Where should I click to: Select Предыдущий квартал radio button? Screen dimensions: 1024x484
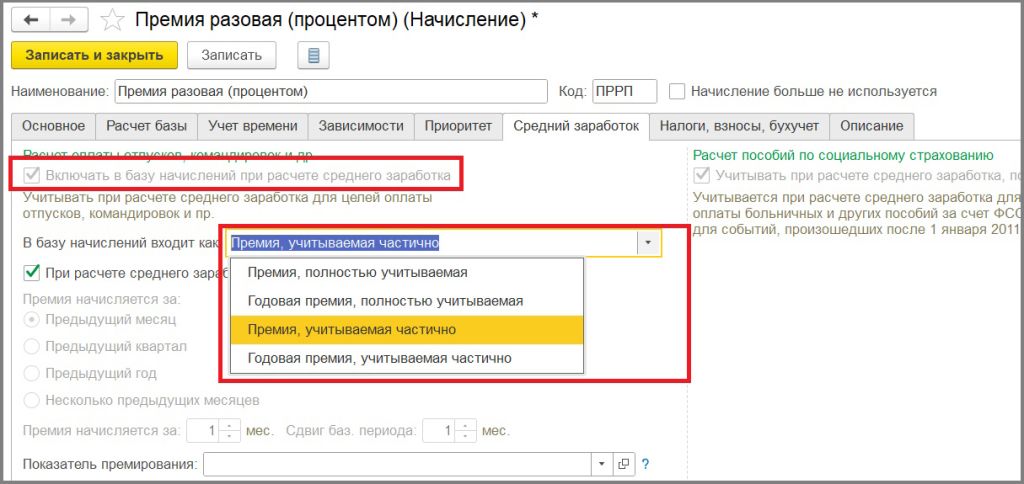pyautogui.click(x=31, y=347)
